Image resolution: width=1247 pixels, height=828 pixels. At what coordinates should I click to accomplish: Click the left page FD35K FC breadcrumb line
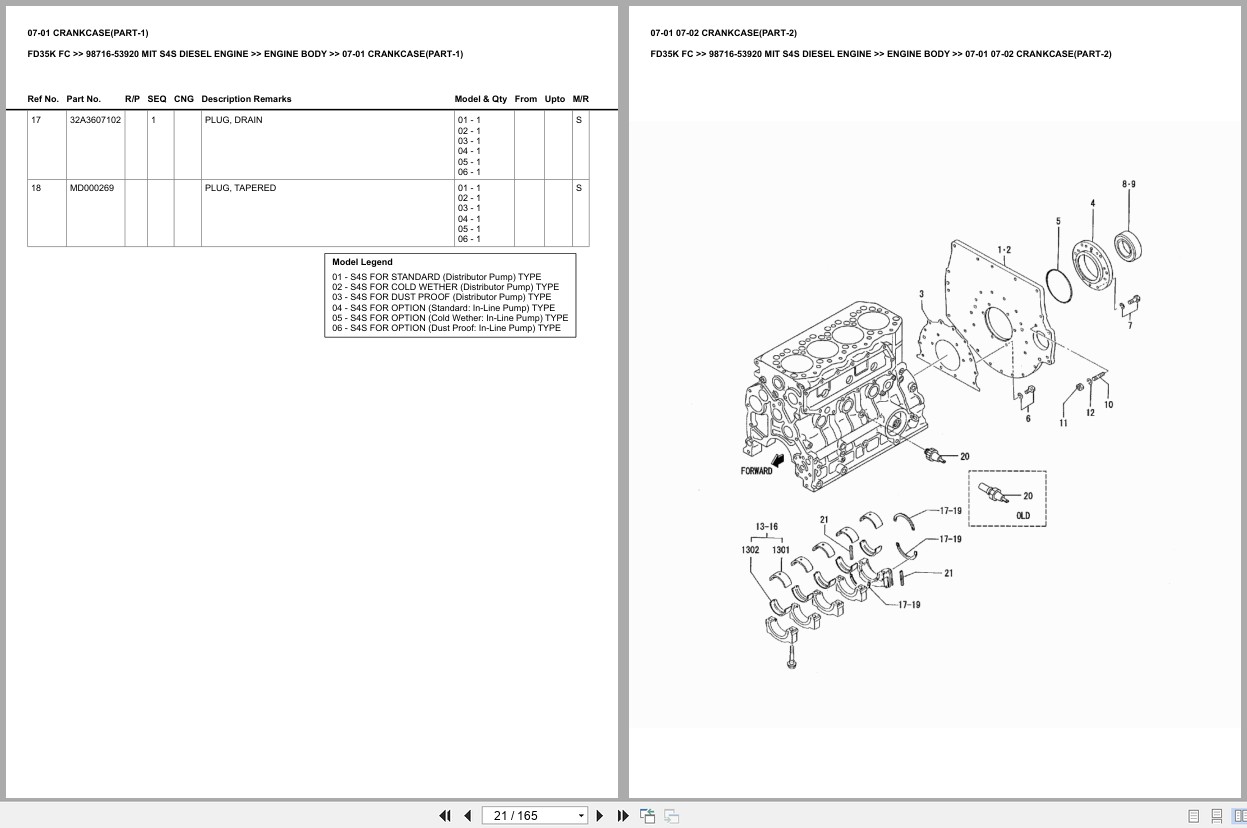(245, 54)
